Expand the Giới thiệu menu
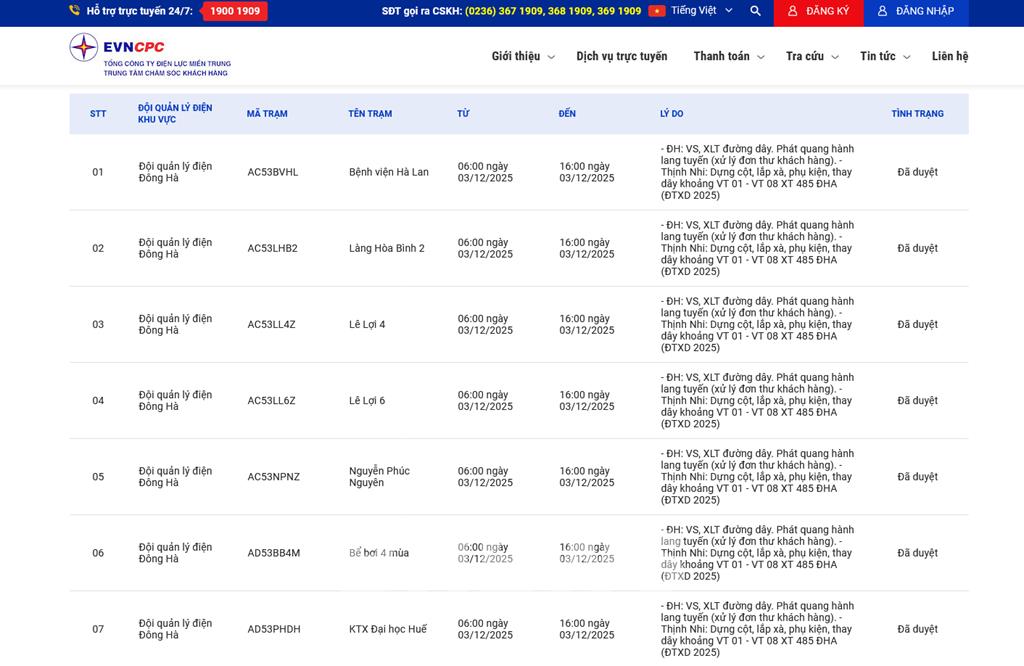Image resolution: width=1024 pixels, height=666 pixels. (522, 56)
